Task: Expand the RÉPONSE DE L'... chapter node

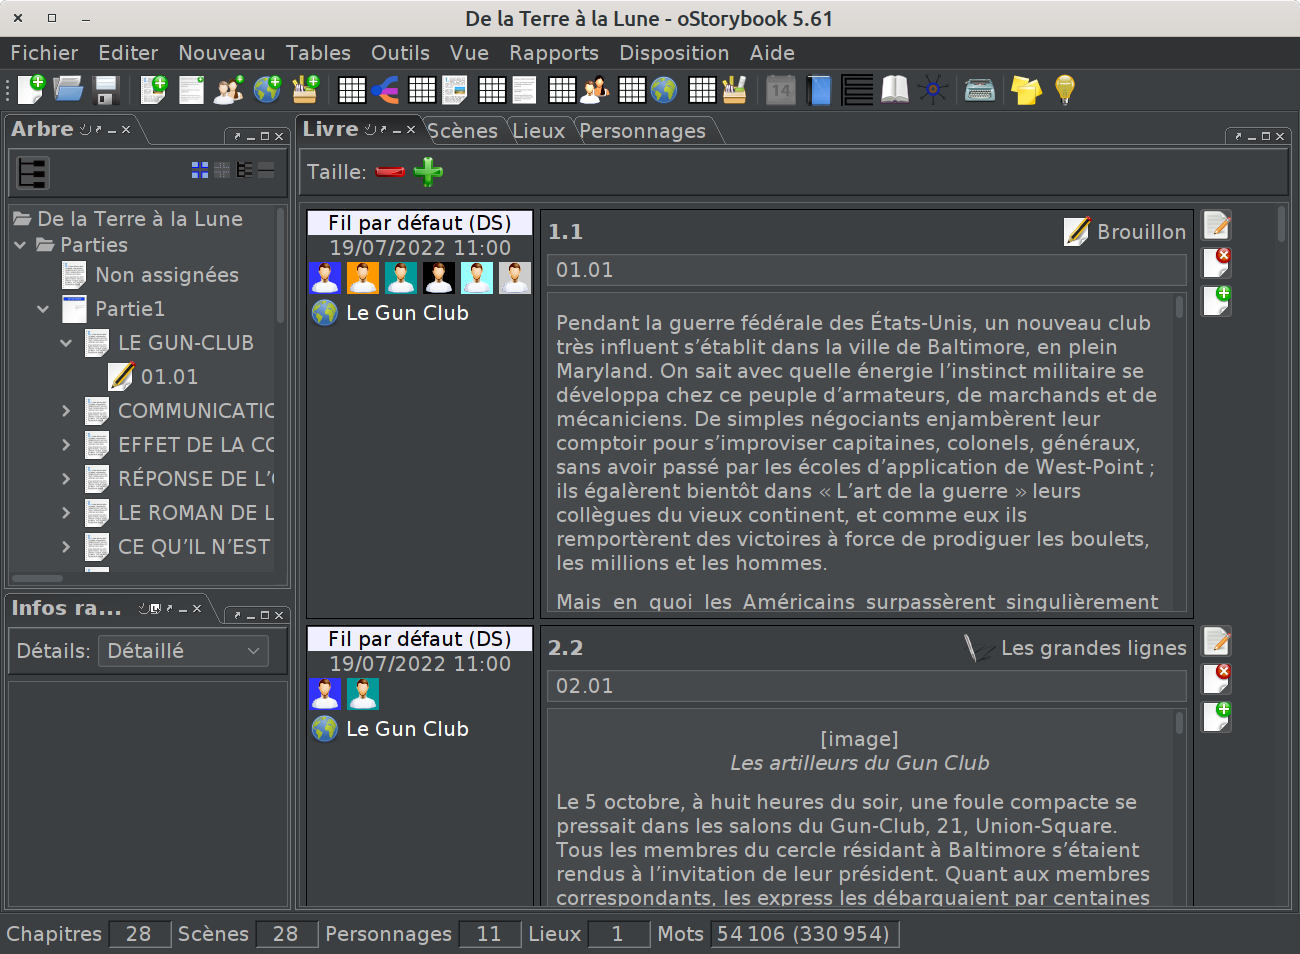Action: pos(66,479)
